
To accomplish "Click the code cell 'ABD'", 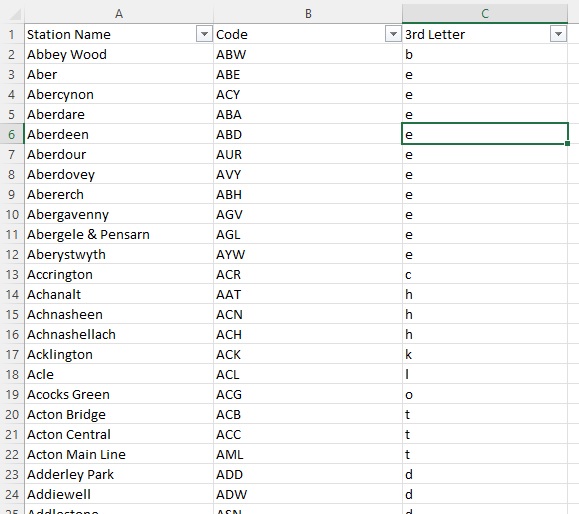I will point(308,134).
